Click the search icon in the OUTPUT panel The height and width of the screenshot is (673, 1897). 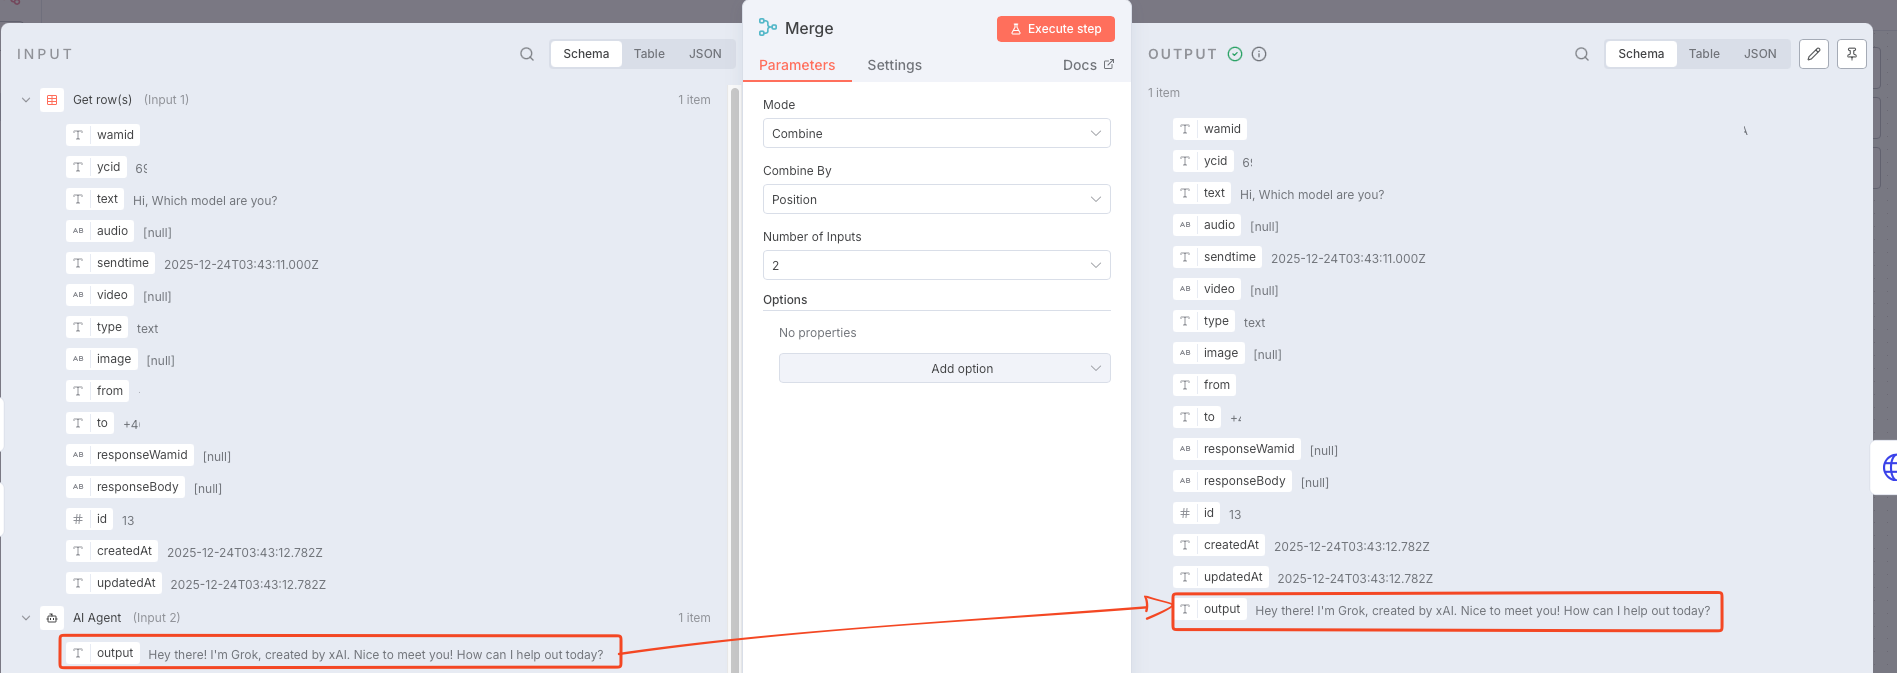(1582, 54)
